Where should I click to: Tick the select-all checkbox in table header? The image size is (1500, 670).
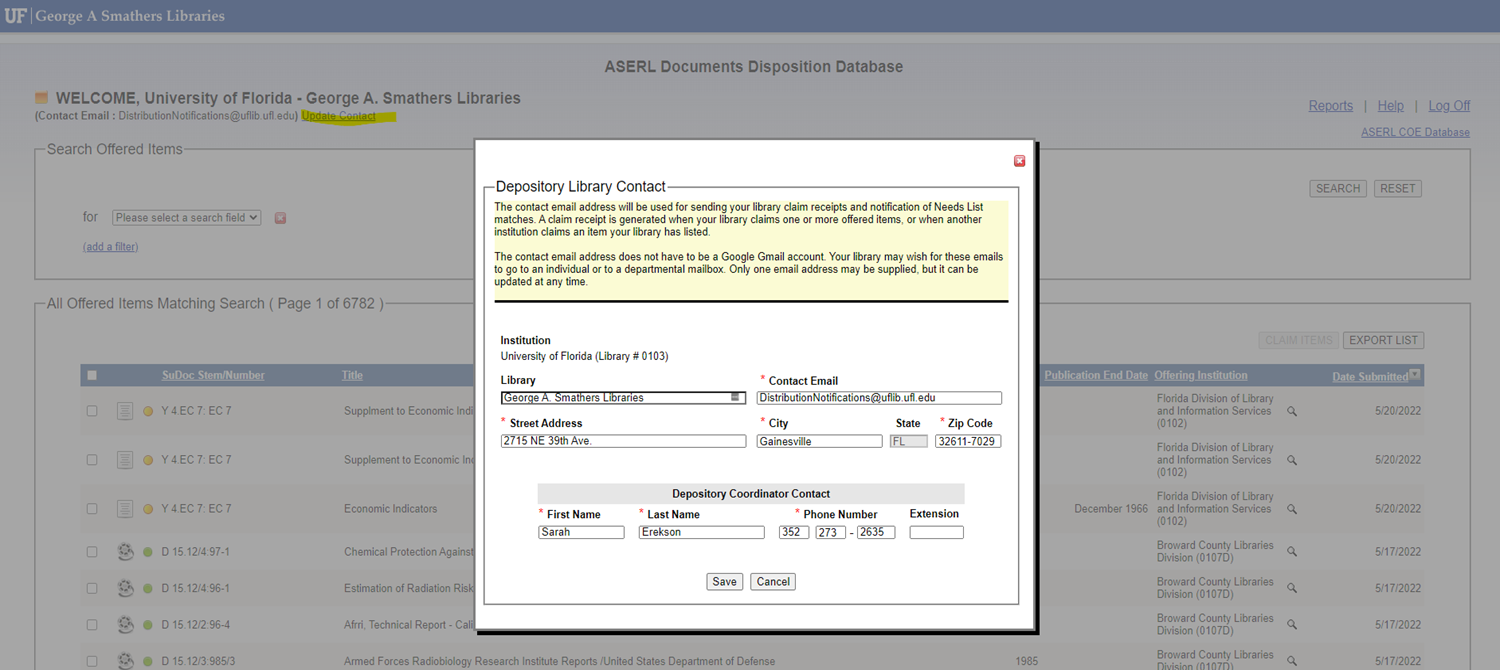pos(92,376)
